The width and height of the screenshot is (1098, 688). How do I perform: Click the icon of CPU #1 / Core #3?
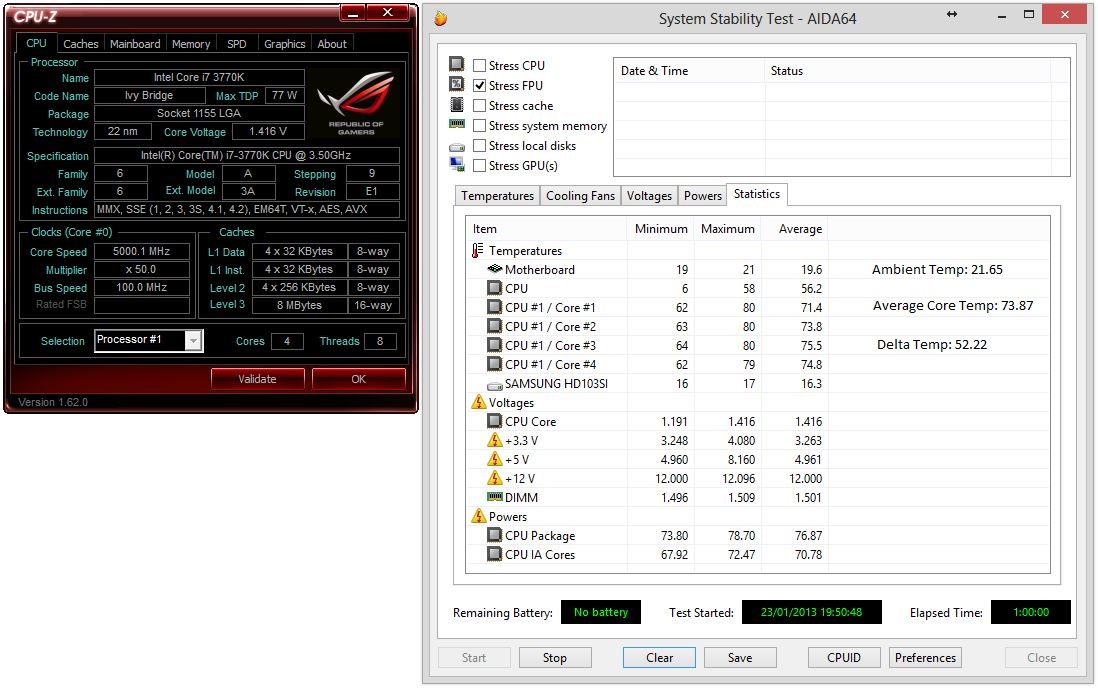(x=494, y=345)
